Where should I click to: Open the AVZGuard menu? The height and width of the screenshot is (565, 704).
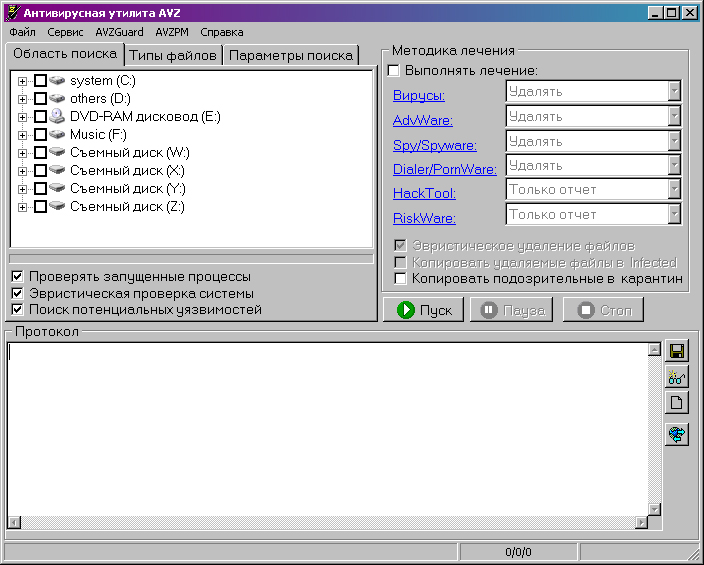(x=119, y=32)
